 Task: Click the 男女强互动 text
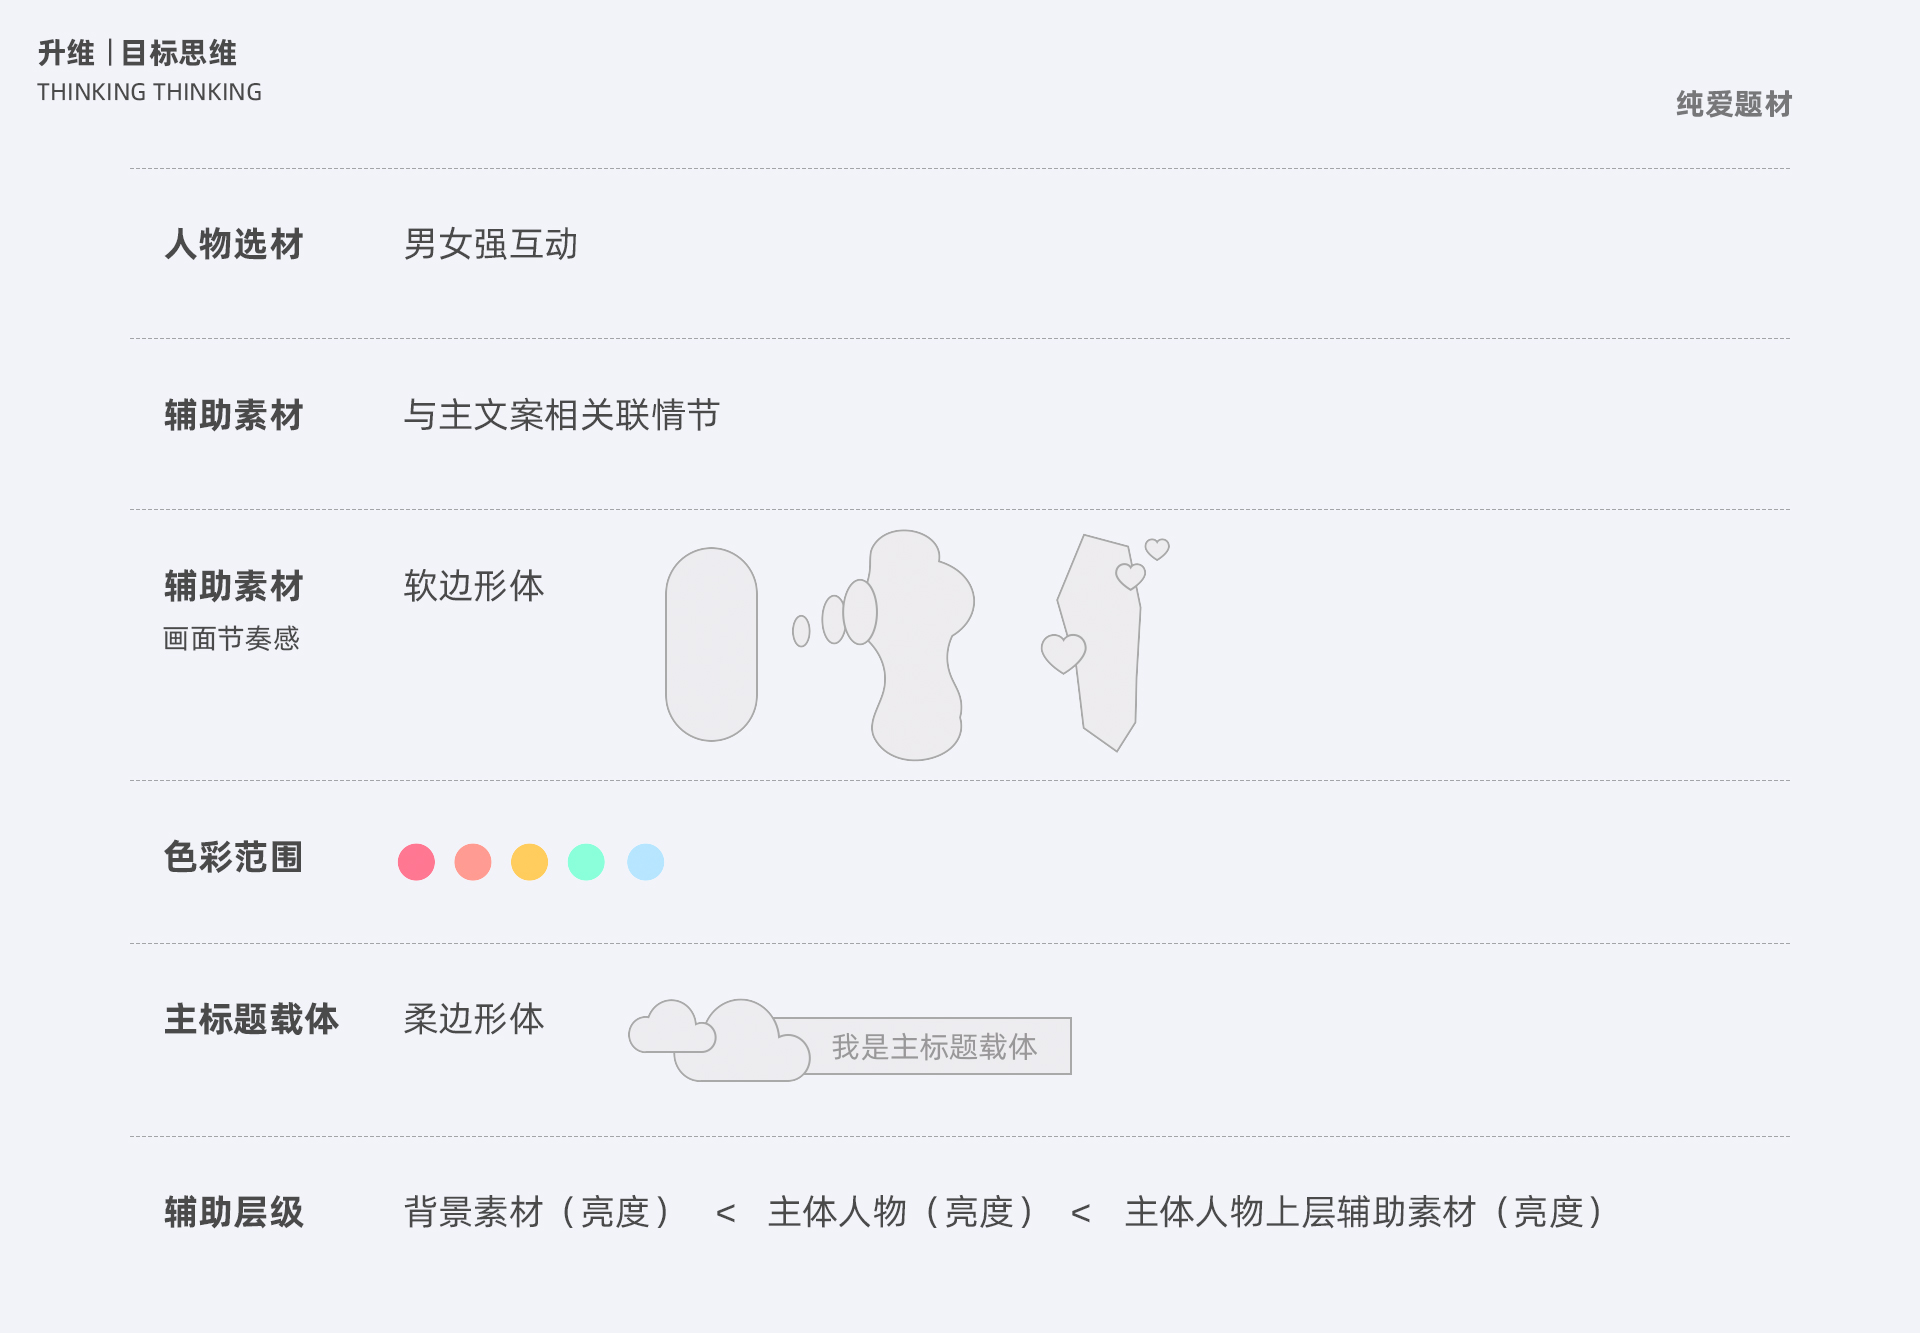pyautogui.click(x=491, y=244)
